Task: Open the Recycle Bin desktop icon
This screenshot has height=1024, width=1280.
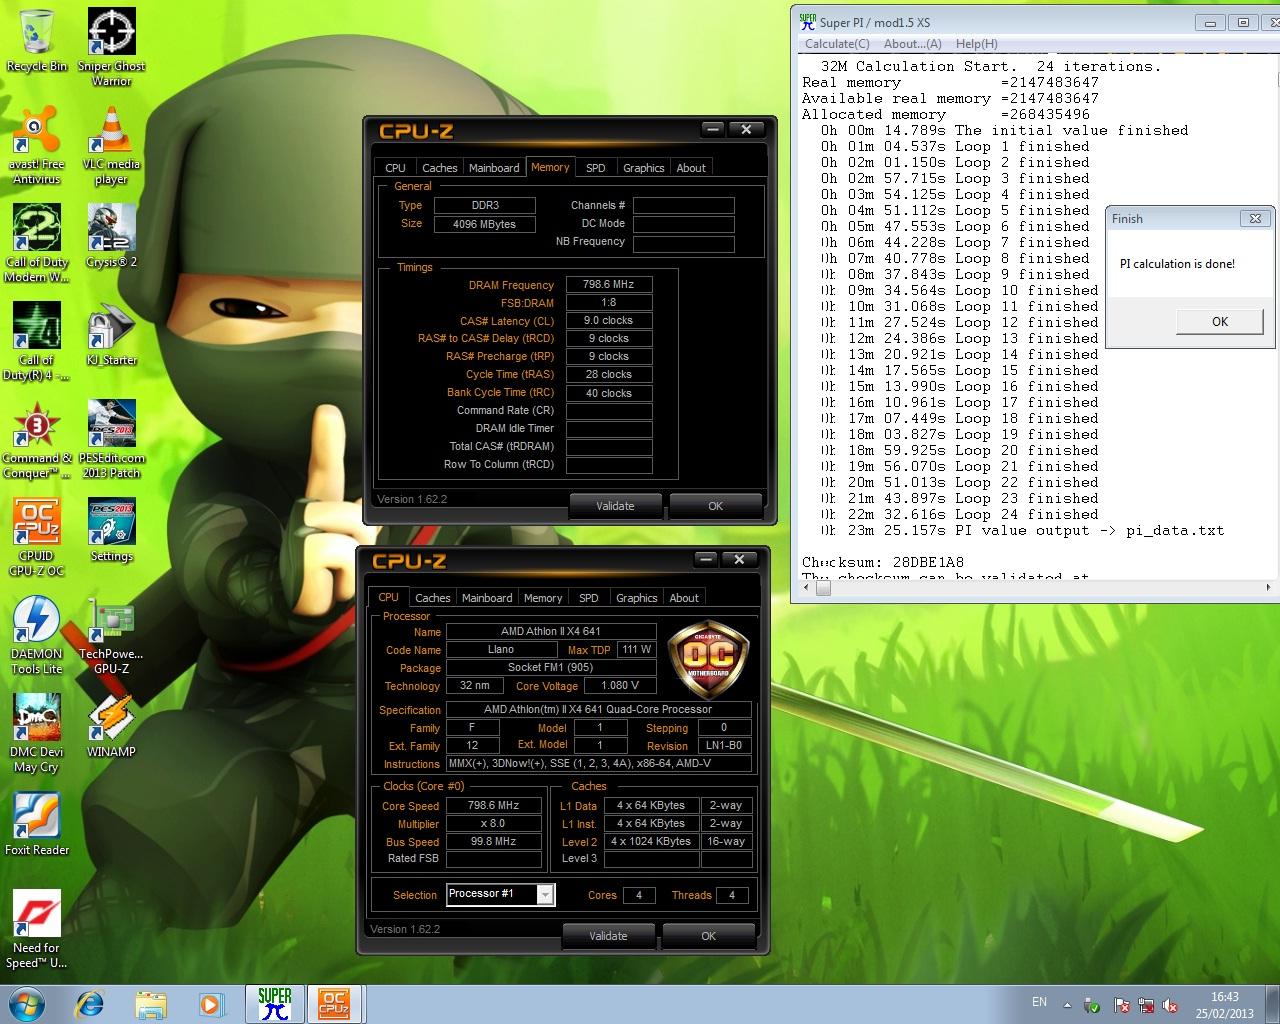Action: coord(37,41)
